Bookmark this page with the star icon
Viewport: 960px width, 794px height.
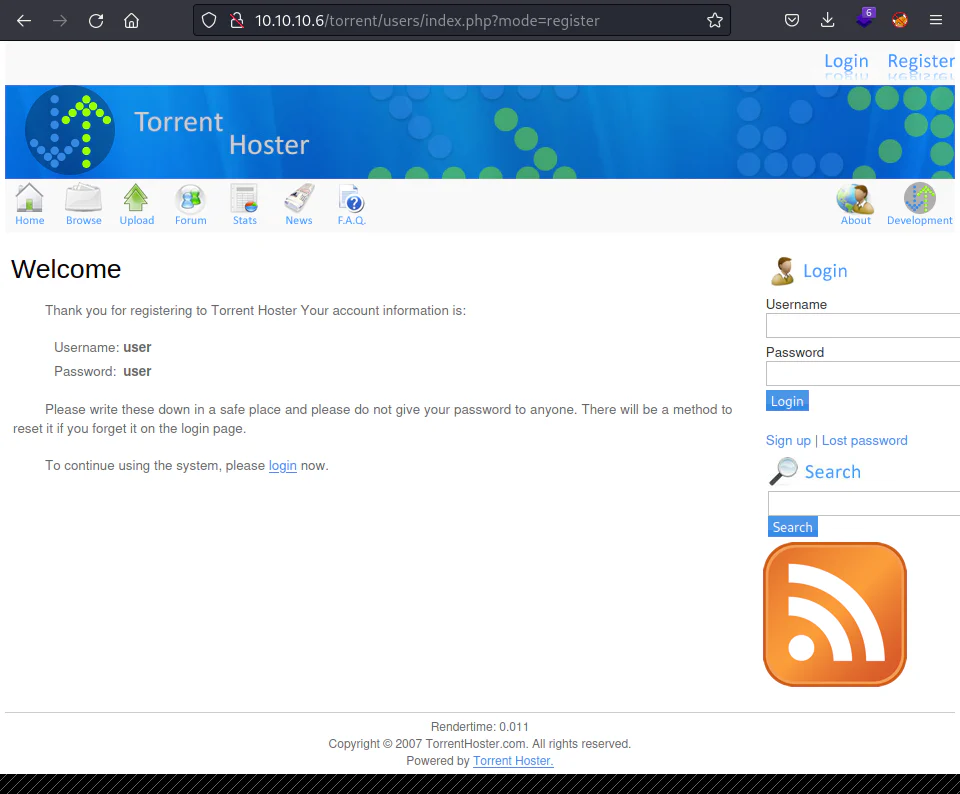click(x=714, y=21)
